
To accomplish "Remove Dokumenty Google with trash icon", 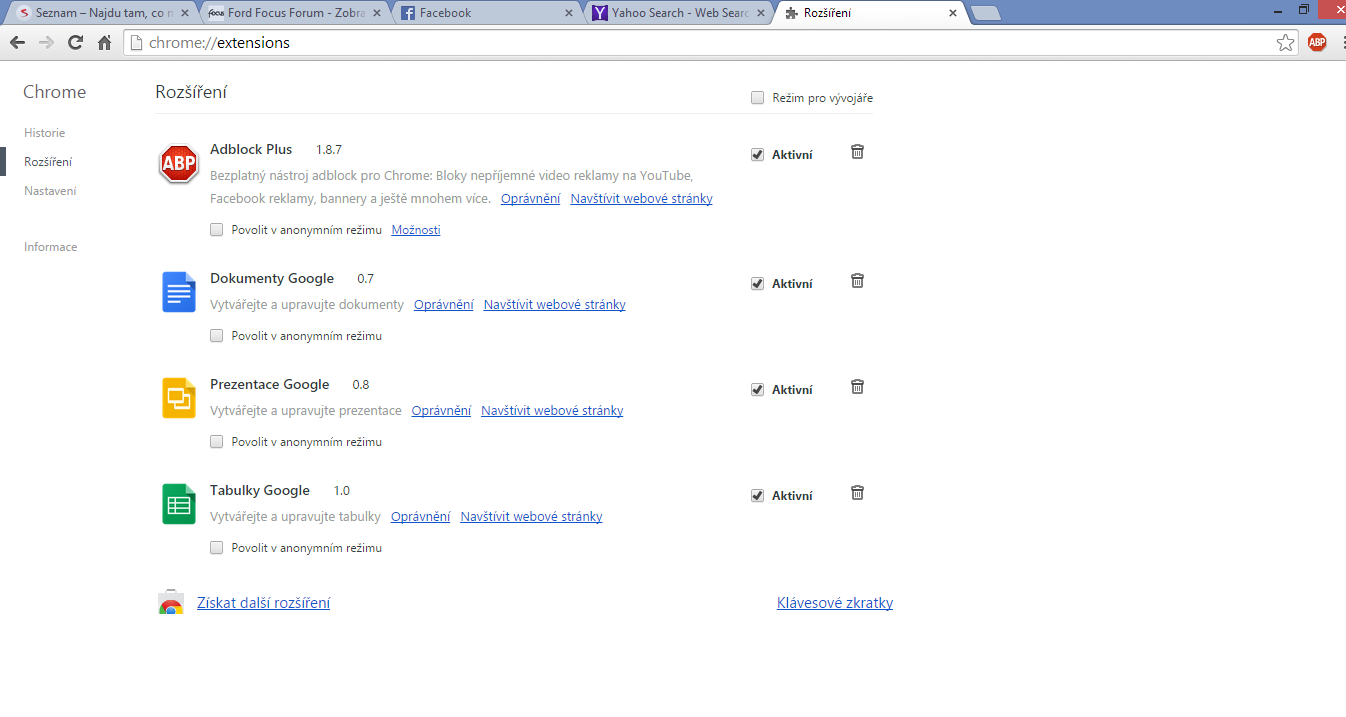I will (857, 281).
